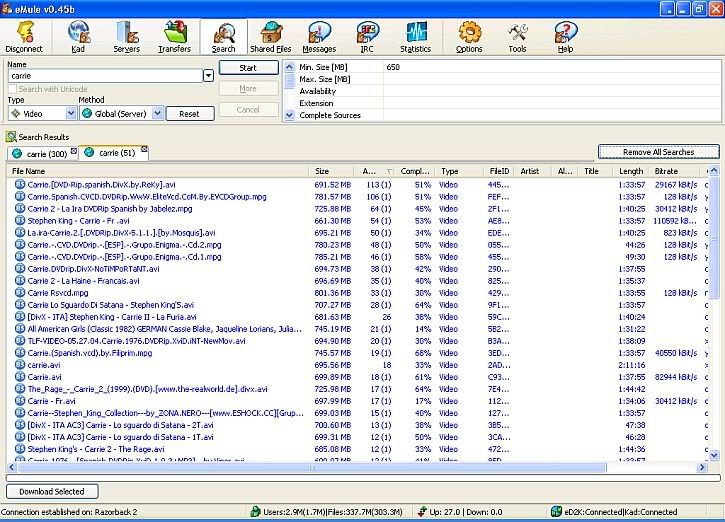Click upload/download arrows icon in status bar
This screenshot has height=522, width=725.
pos(422,511)
